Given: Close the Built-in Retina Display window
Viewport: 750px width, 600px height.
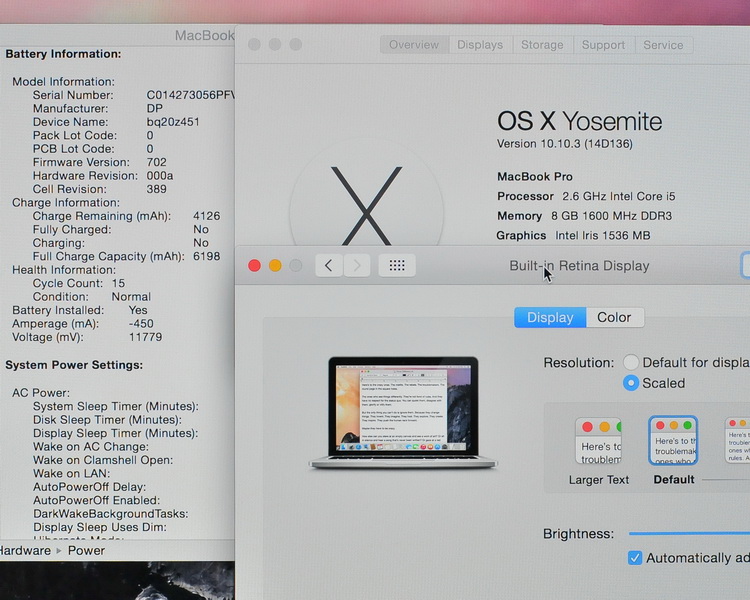Looking at the screenshot, I should tap(254, 266).
